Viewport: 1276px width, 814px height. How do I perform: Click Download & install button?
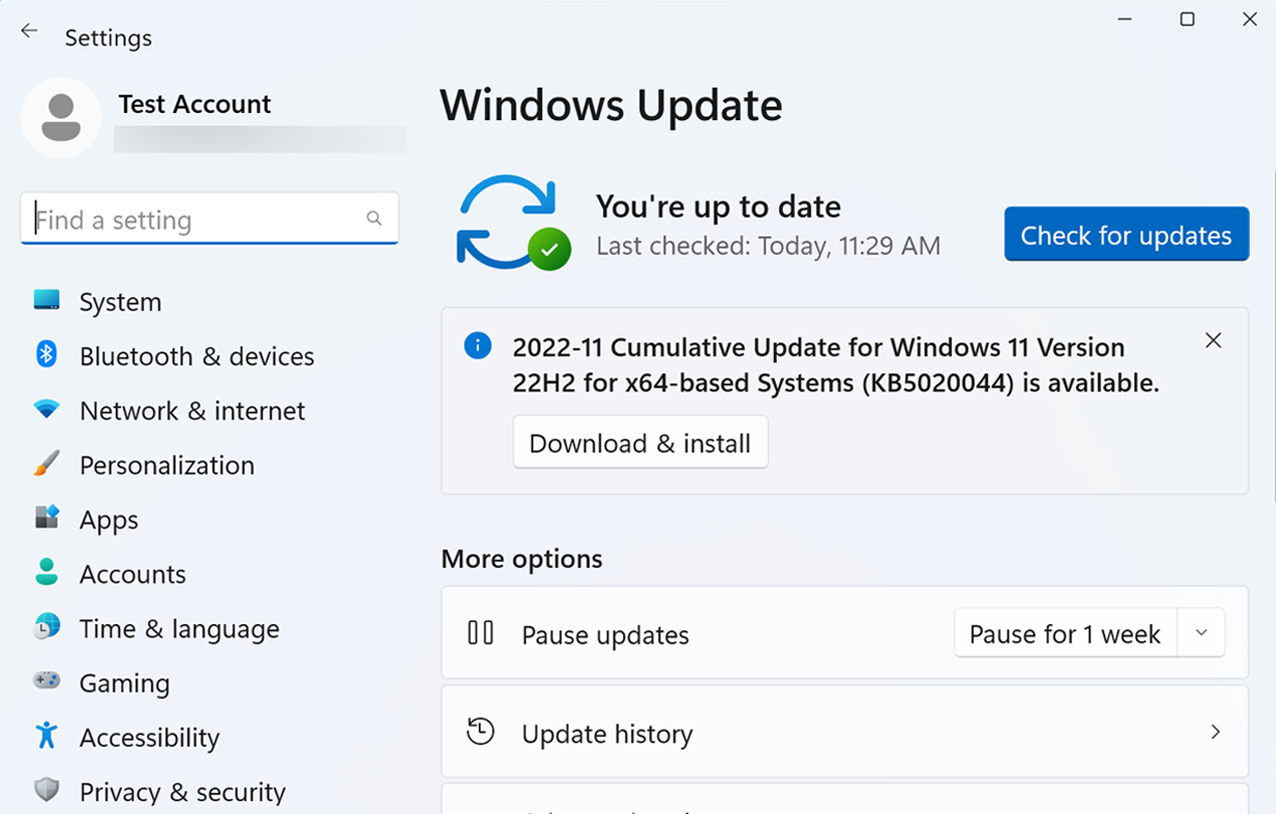coord(640,442)
